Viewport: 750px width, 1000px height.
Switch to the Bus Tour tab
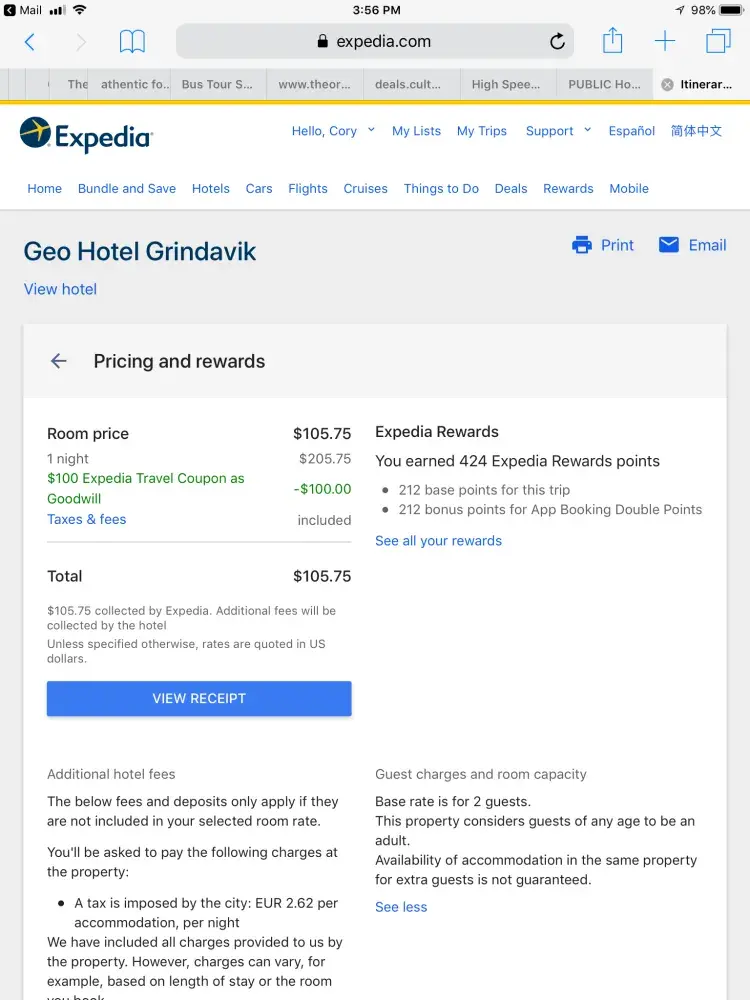click(x=217, y=85)
